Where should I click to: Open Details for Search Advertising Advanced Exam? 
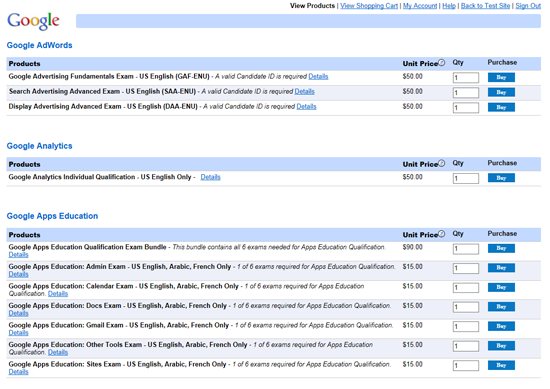[x=304, y=92]
